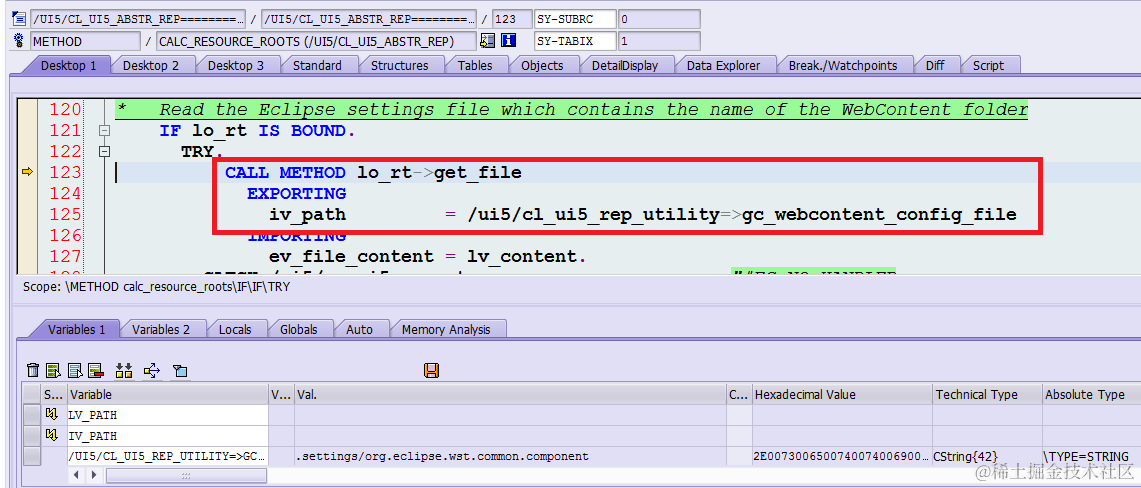Click the hexadecimal value 2E007300650074... cell
1141x488 pixels.
pyautogui.click(x=842, y=456)
